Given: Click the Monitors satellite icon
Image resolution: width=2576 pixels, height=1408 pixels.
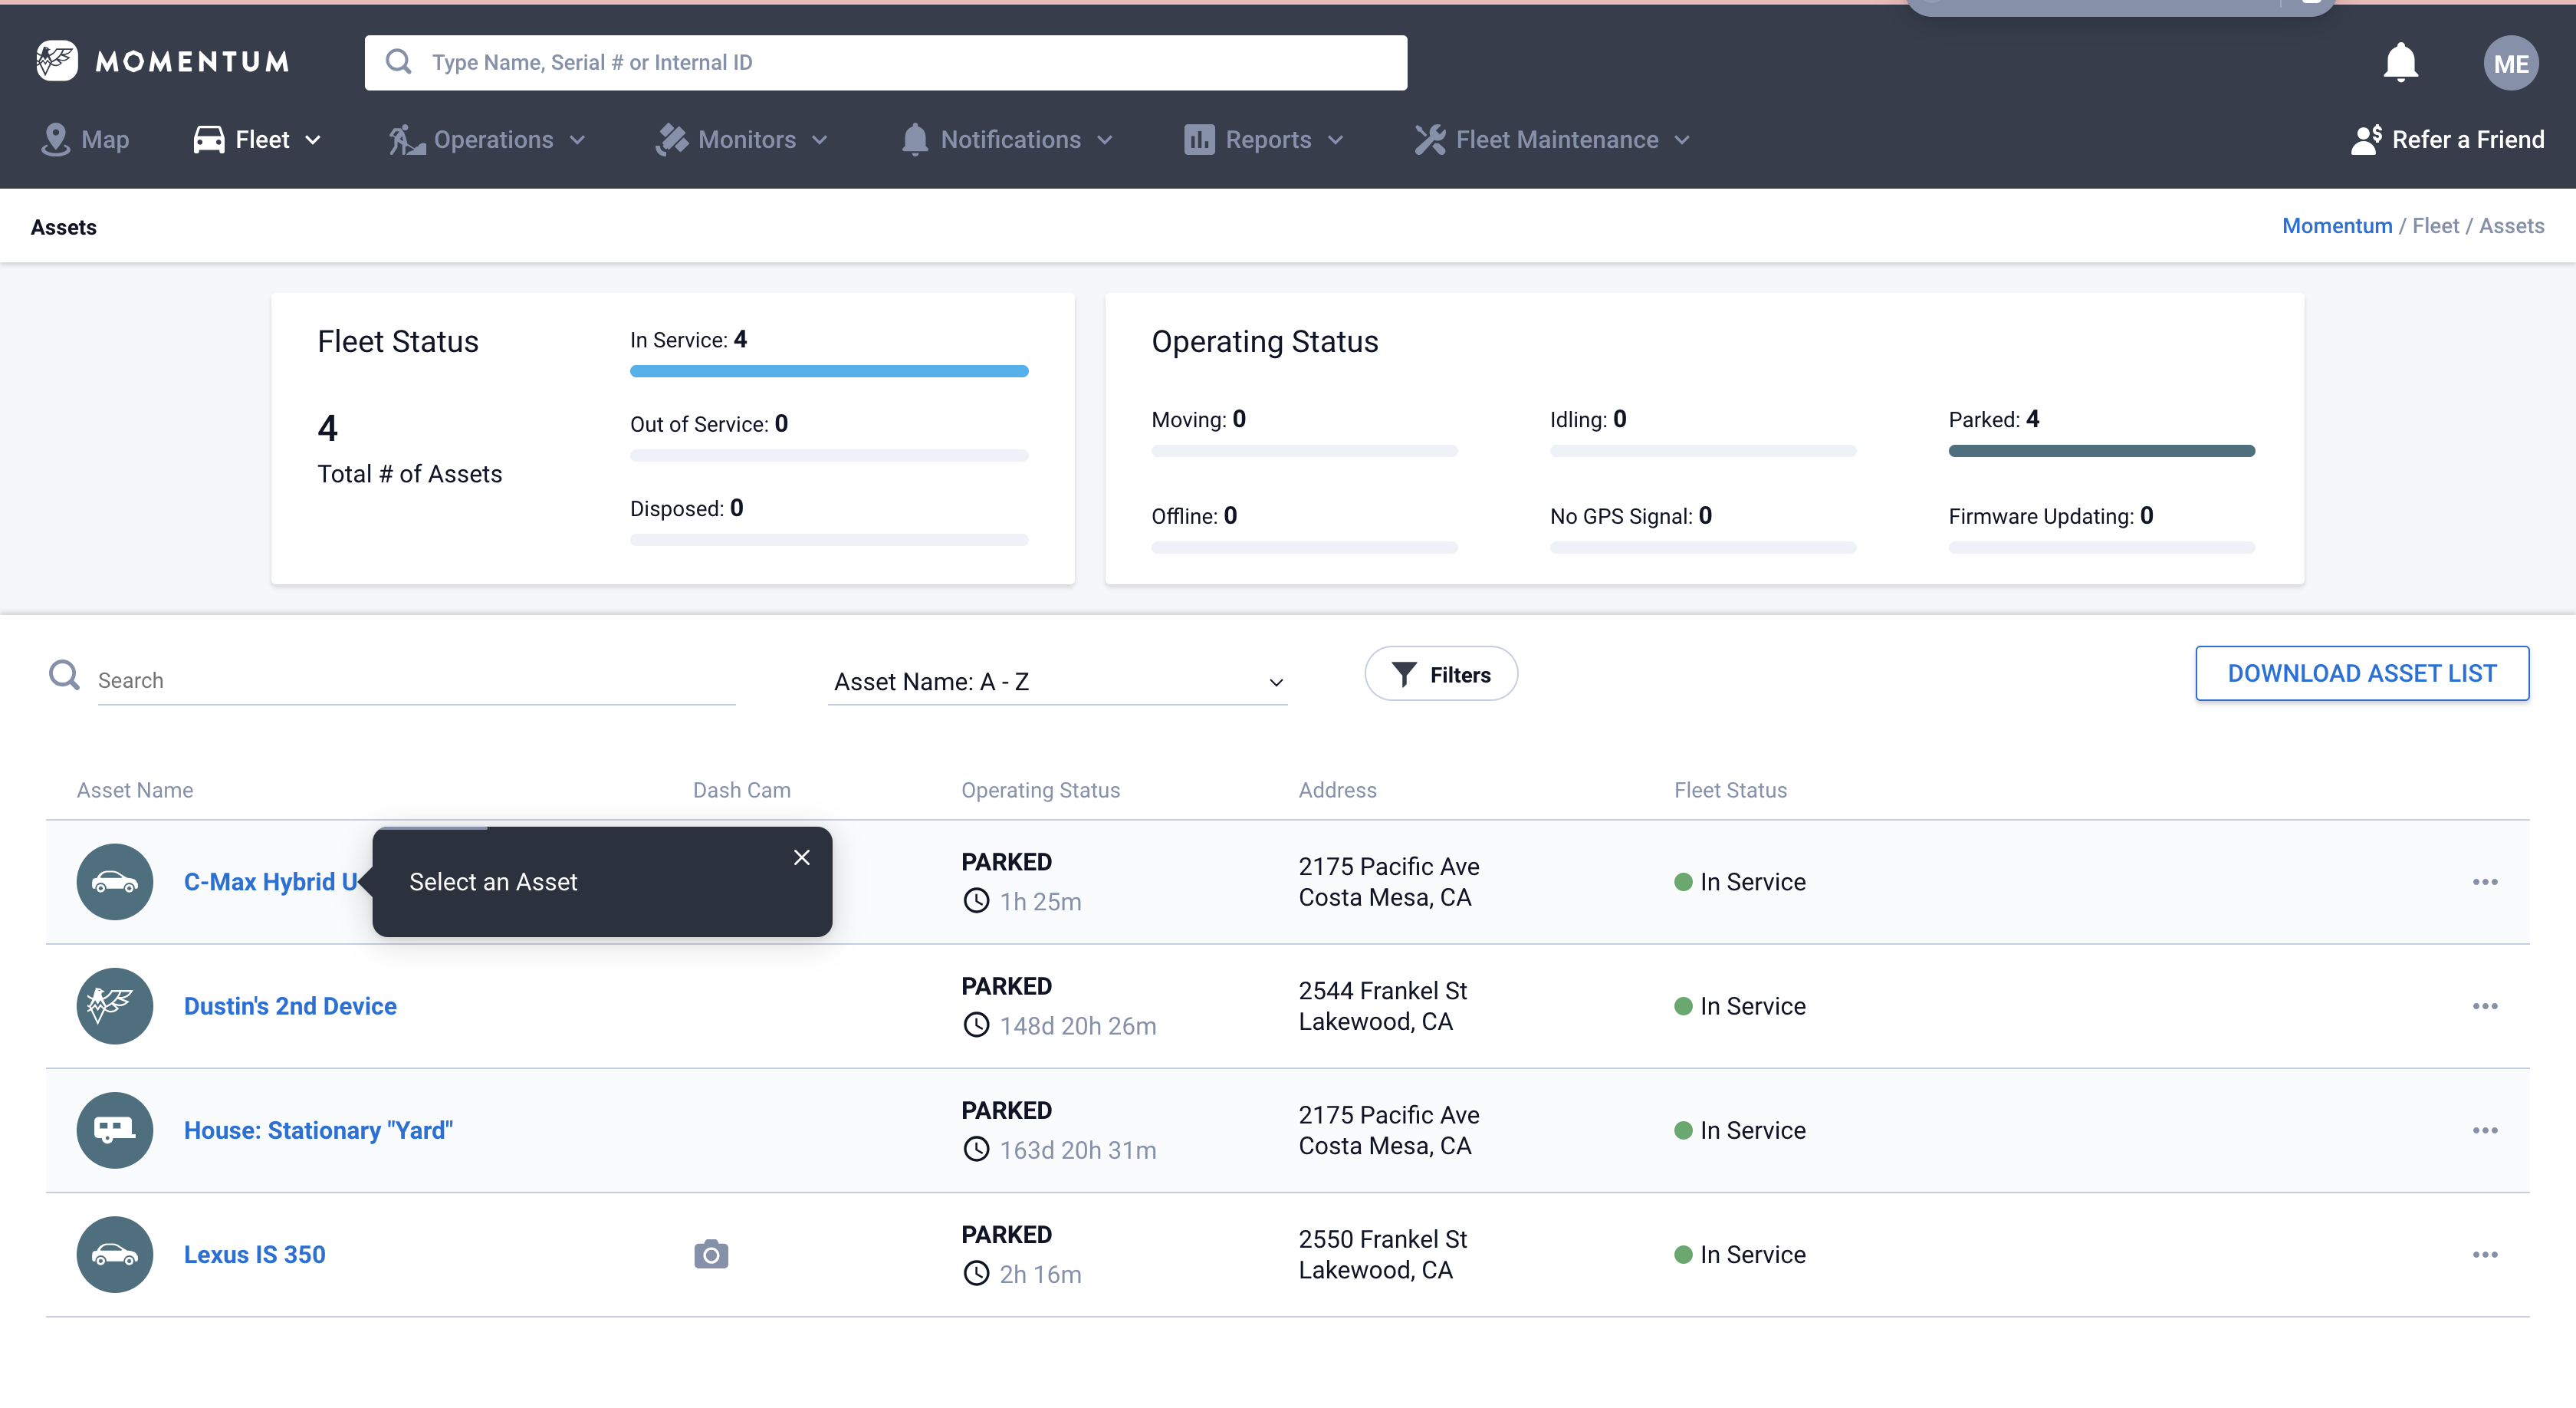Looking at the screenshot, I should pyautogui.click(x=672, y=140).
